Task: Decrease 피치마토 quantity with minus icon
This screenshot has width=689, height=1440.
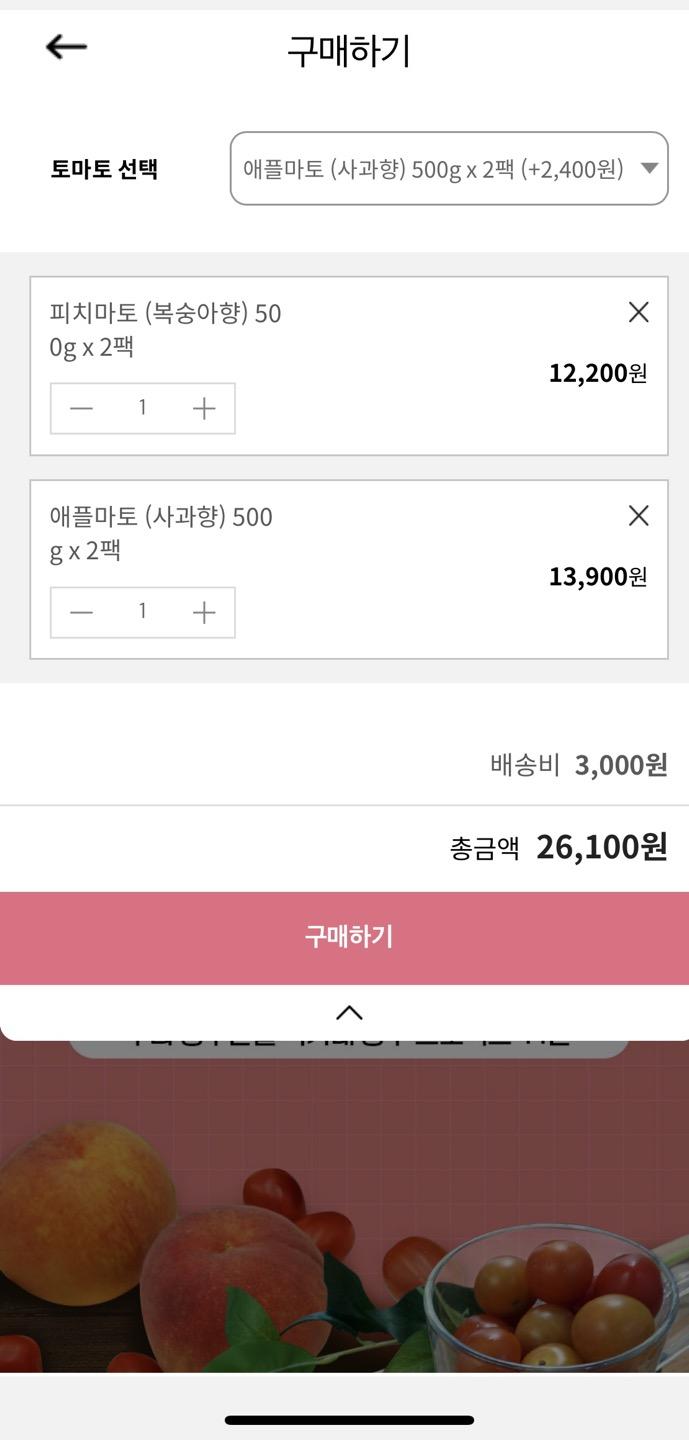Action: pos(82,408)
